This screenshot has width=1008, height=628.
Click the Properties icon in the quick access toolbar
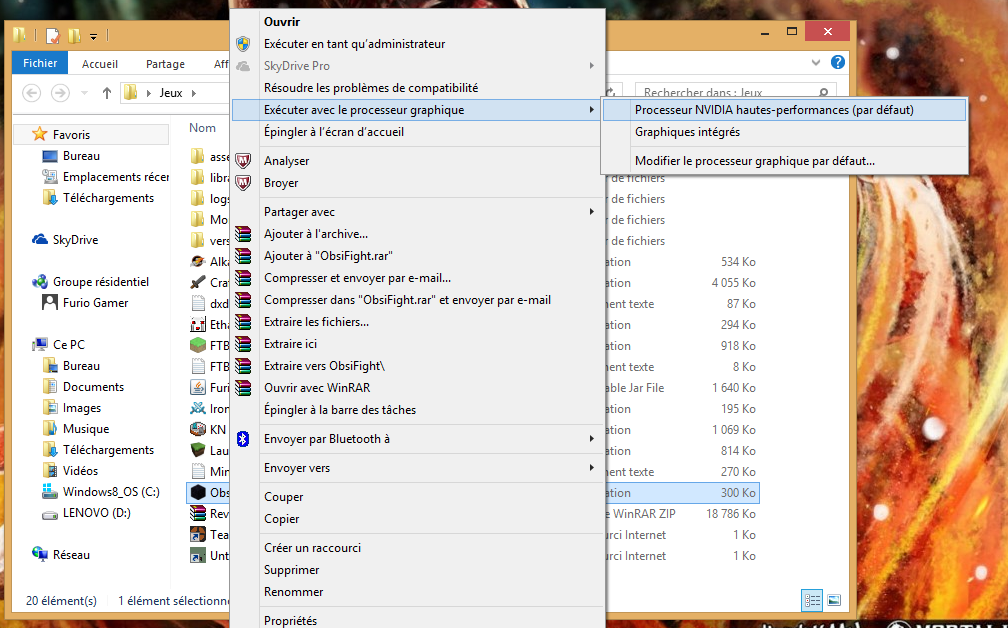tap(53, 35)
